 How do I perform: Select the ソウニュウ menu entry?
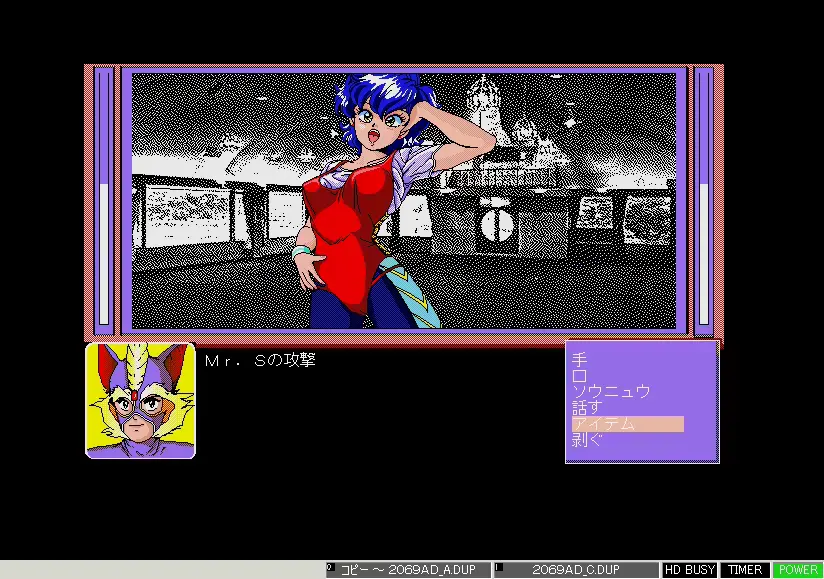tap(611, 391)
